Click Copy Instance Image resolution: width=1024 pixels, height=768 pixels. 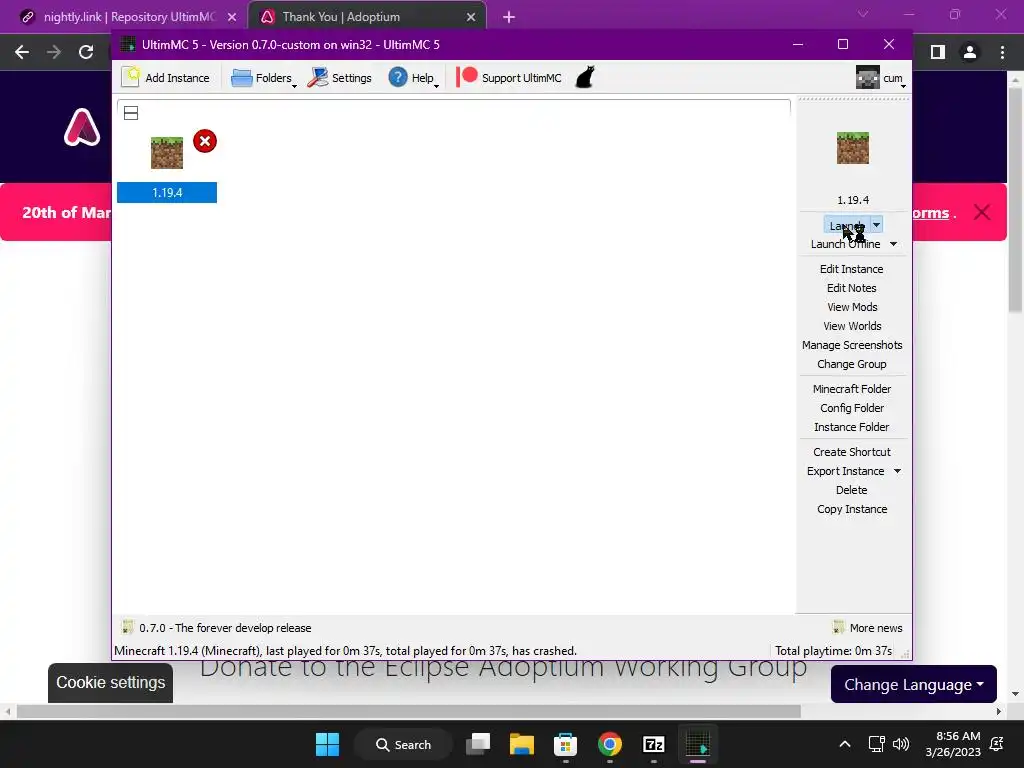click(852, 509)
